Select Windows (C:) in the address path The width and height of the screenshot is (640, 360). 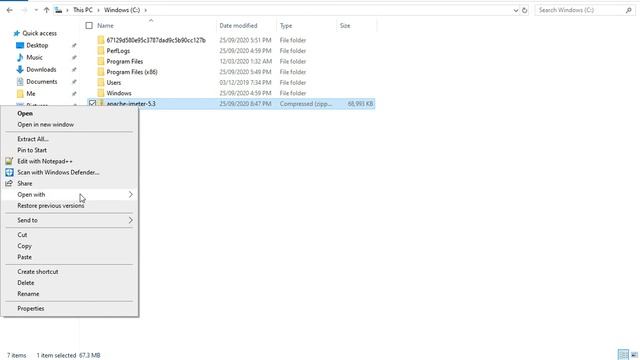(x=122, y=10)
